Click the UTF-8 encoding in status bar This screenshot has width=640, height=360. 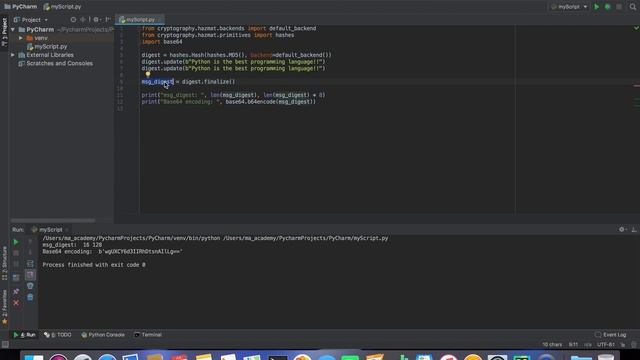(x=606, y=345)
